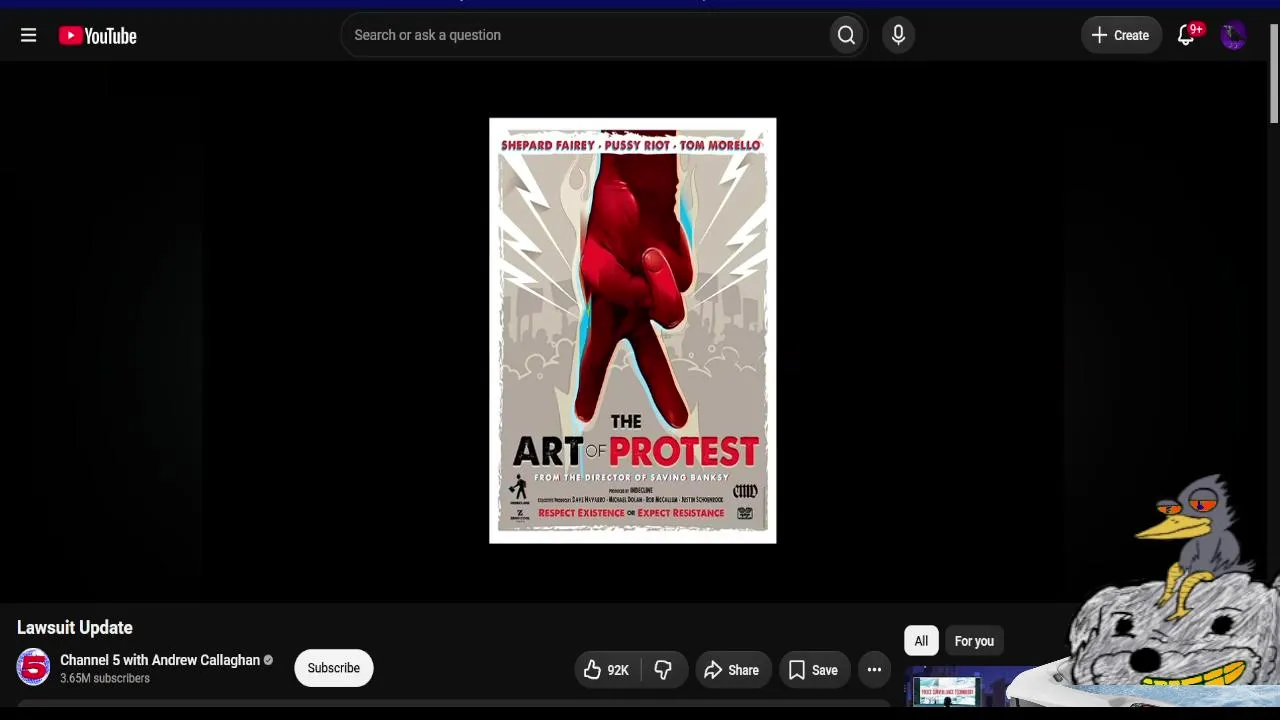This screenshot has width=1280, height=720.
Task: Start voice search with the microphone
Action: point(898,35)
